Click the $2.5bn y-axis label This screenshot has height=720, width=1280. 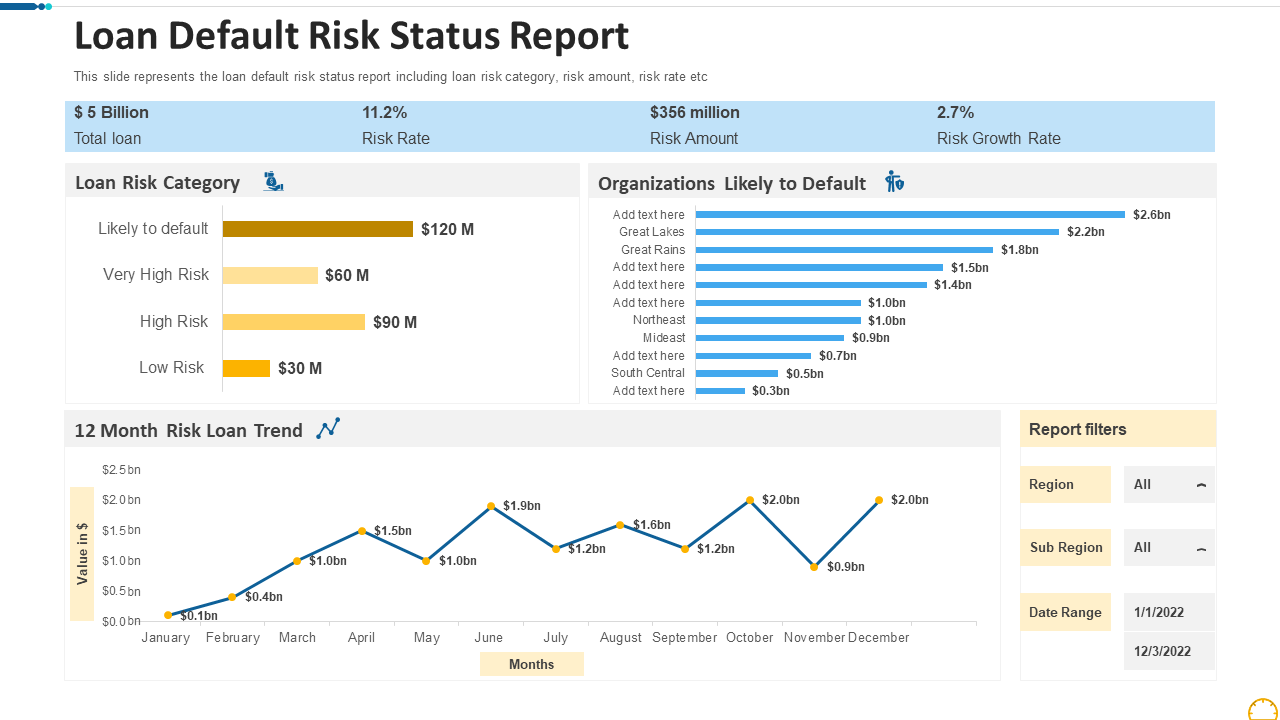click(x=121, y=470)
